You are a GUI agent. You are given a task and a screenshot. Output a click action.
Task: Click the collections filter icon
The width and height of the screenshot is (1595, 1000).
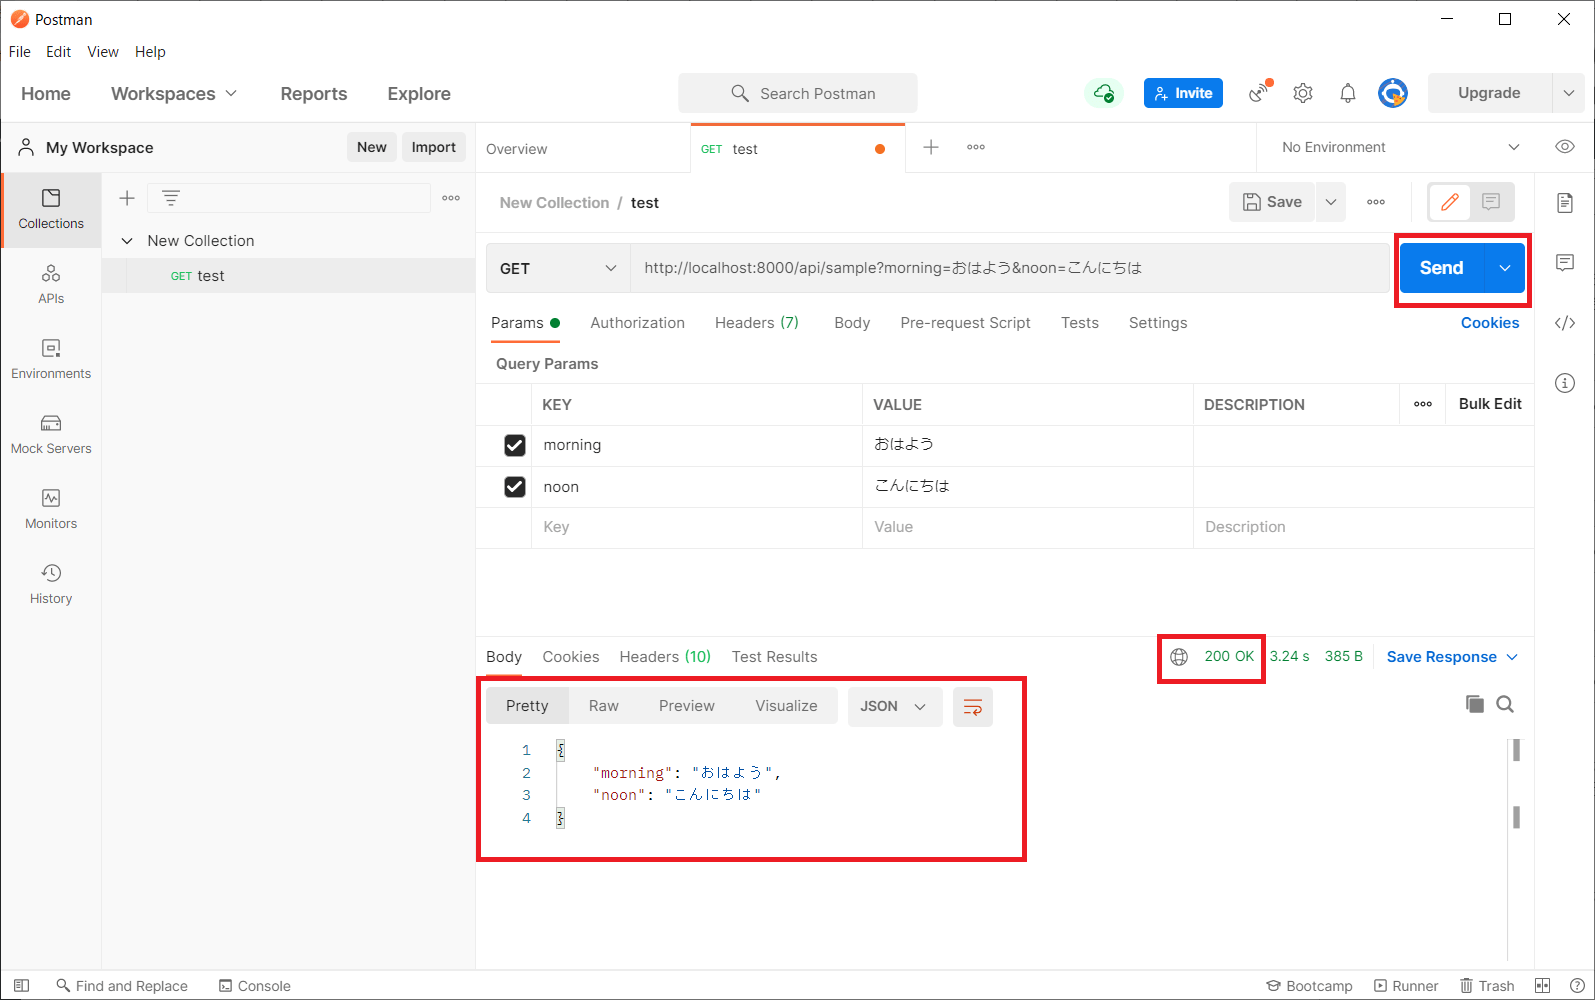pos(171,198)
